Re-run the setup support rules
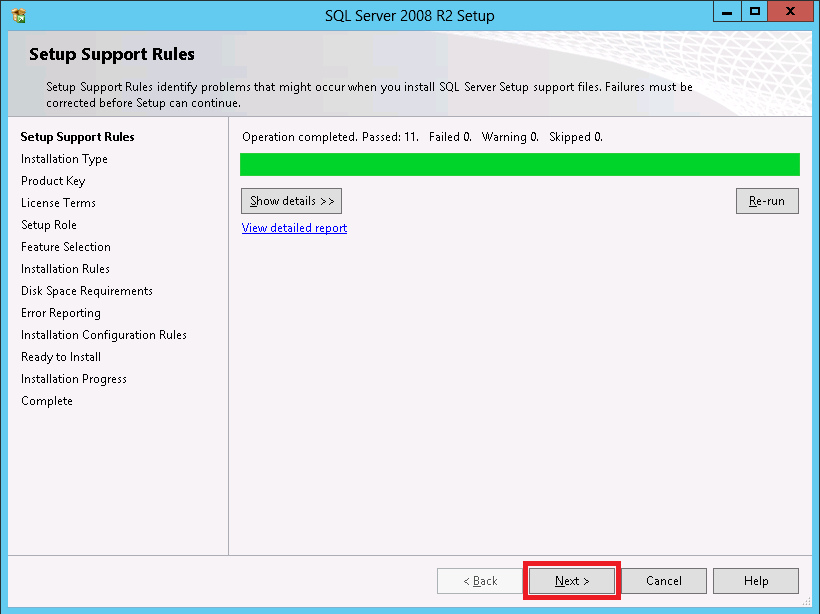 pyautogui.click(x=767, y=201)
